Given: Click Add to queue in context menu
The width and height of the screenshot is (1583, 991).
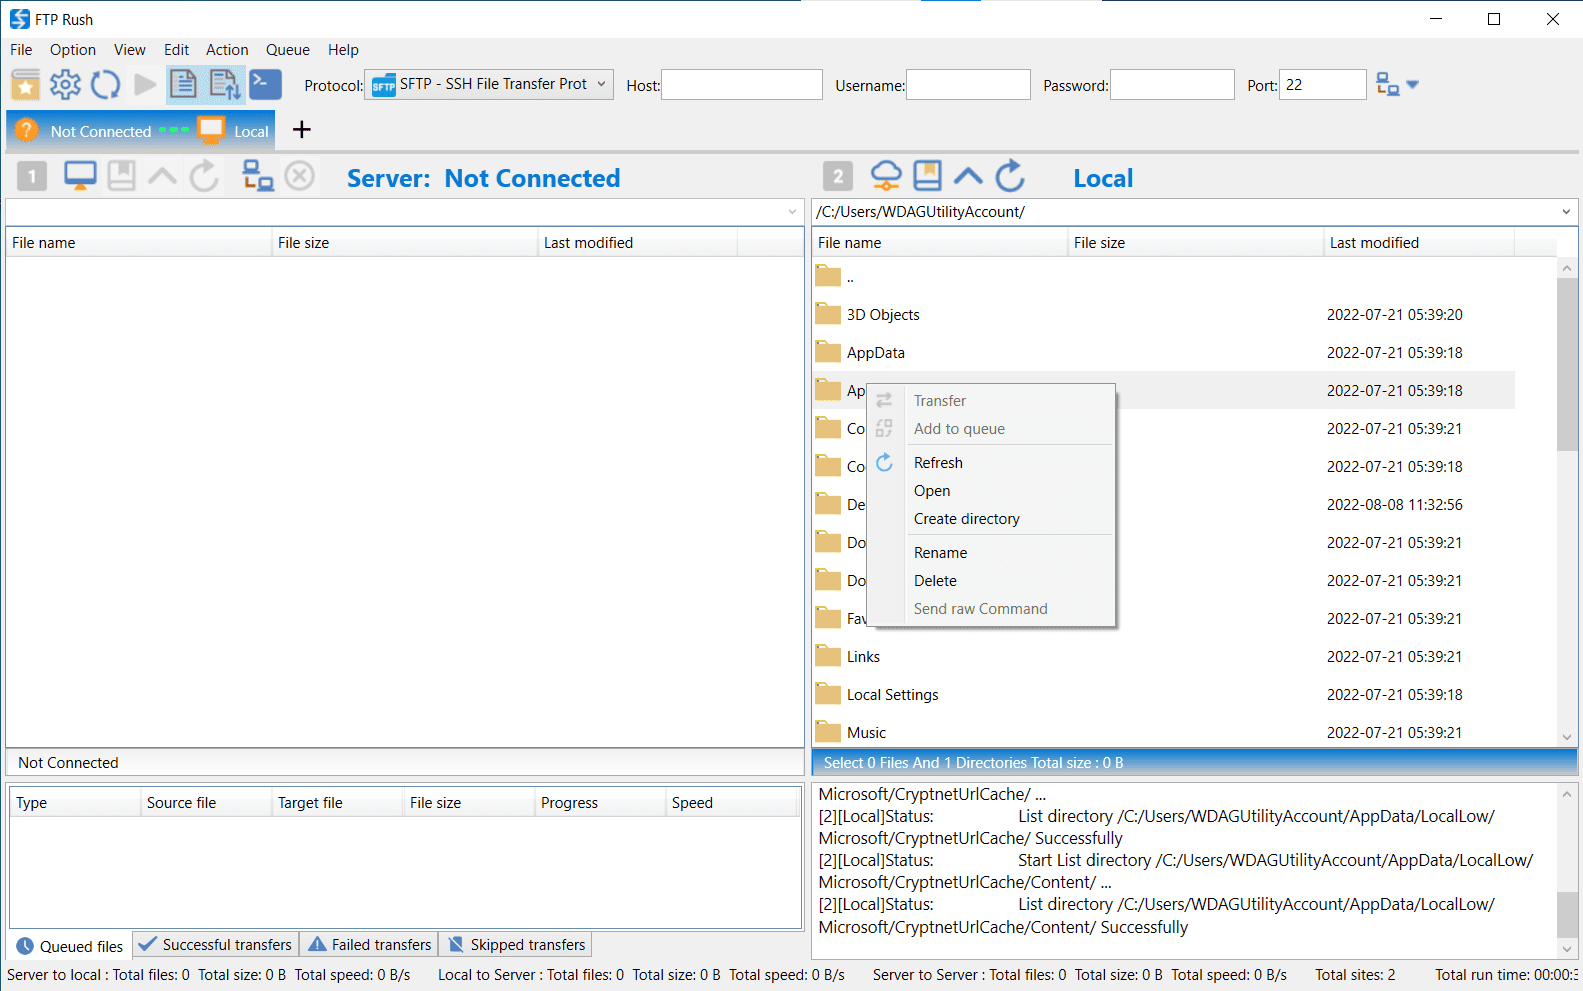Looking at the screenshot, I should (x=991, y=429).
